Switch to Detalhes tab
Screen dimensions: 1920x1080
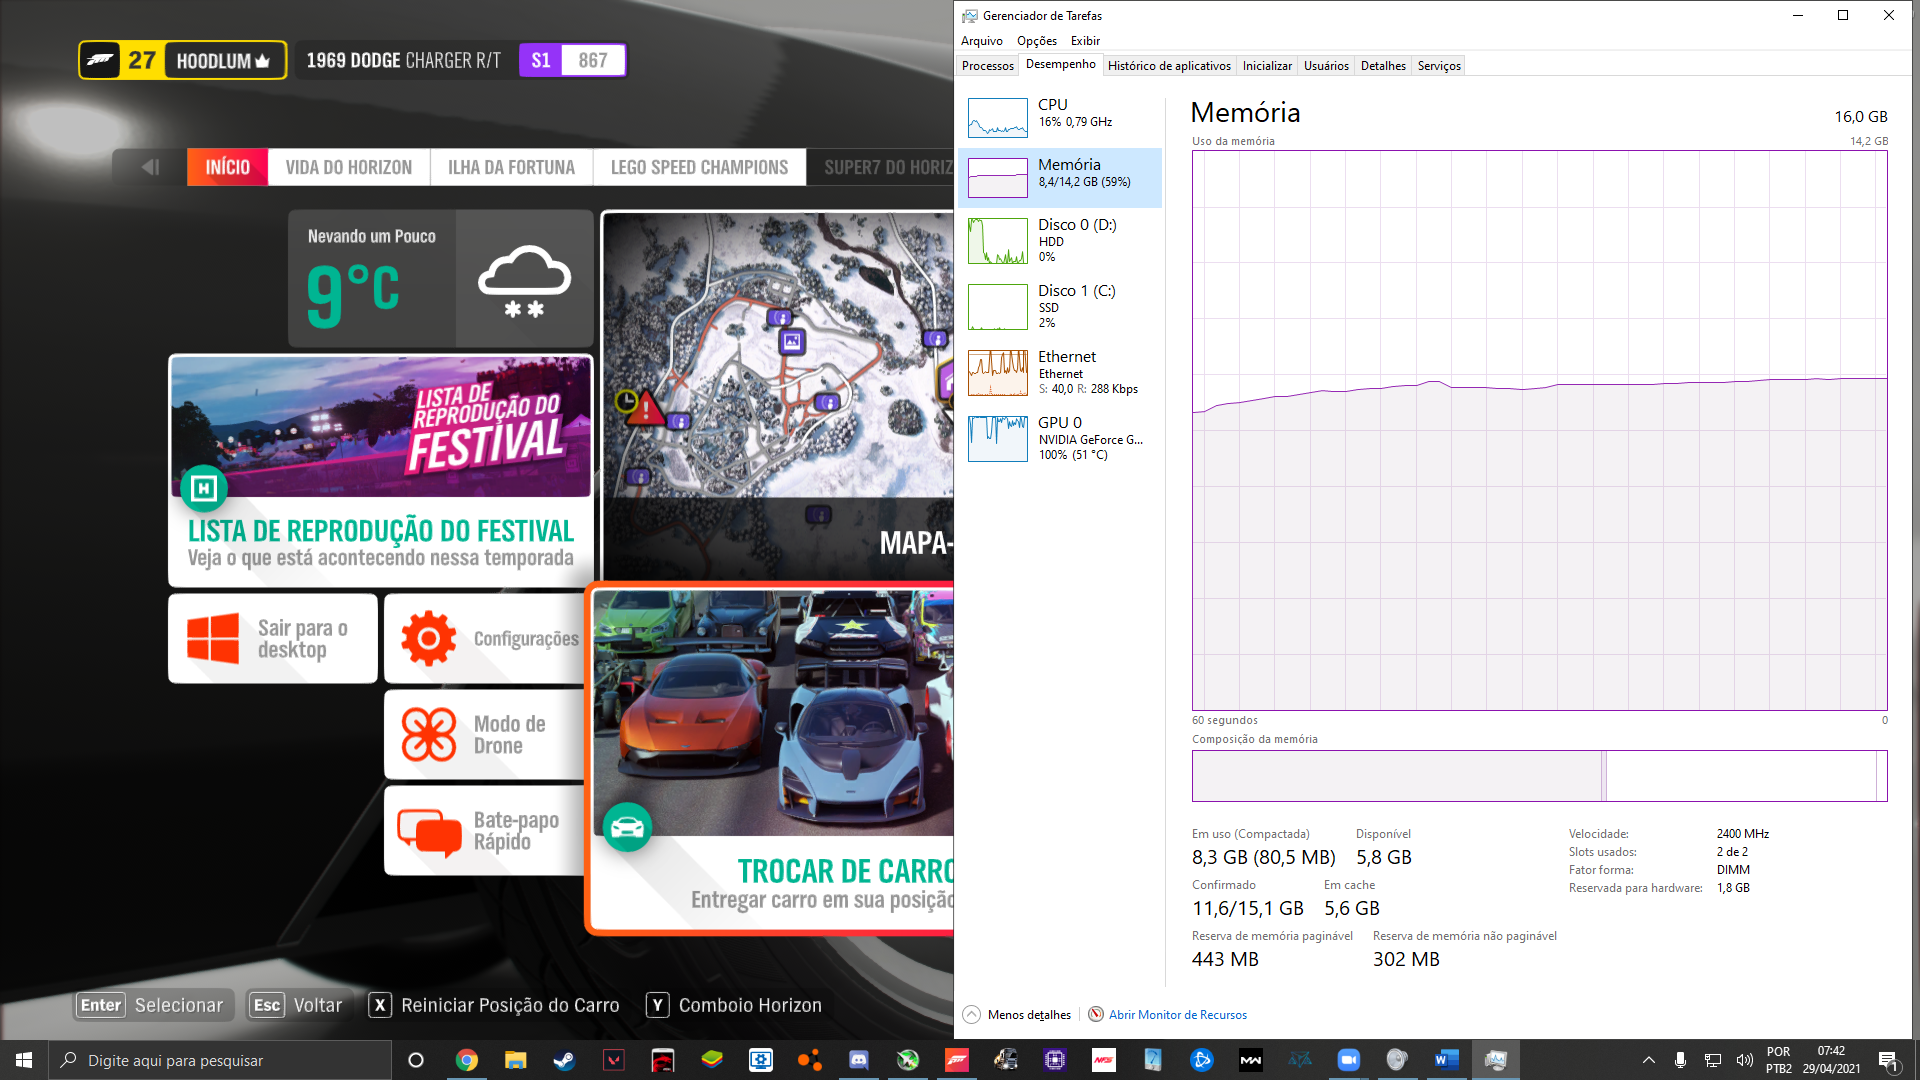point(1383,66)
